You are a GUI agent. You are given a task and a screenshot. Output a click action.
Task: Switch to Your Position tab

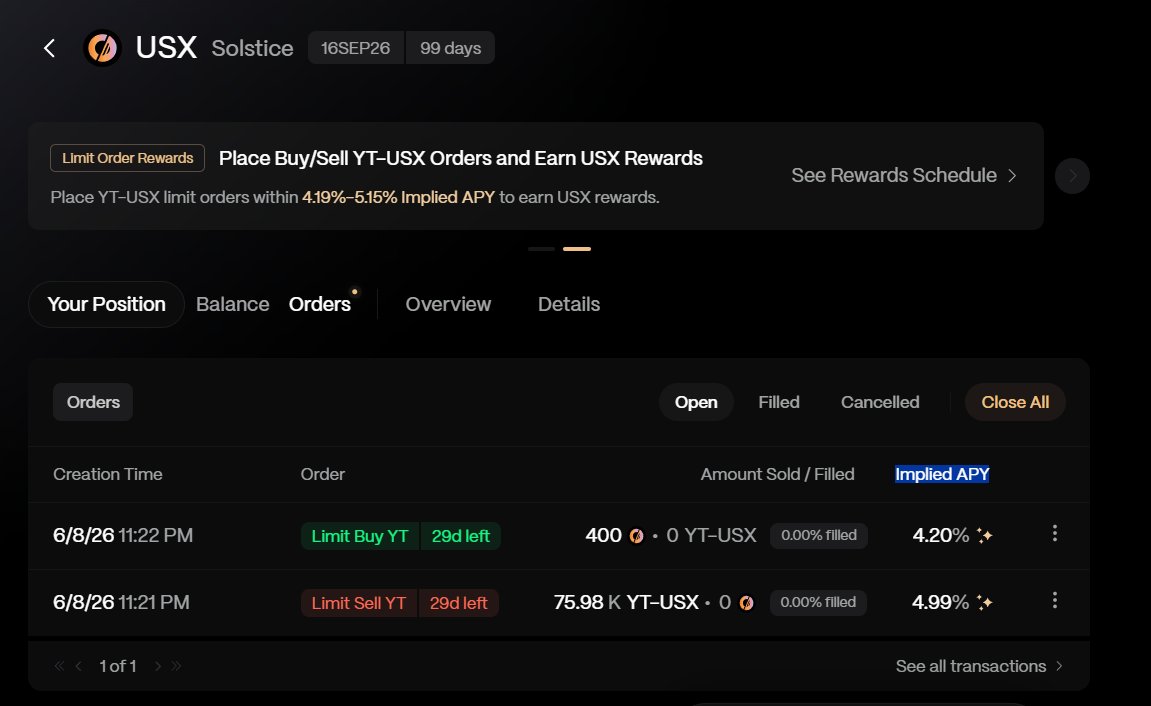click(x=106, y=304)
